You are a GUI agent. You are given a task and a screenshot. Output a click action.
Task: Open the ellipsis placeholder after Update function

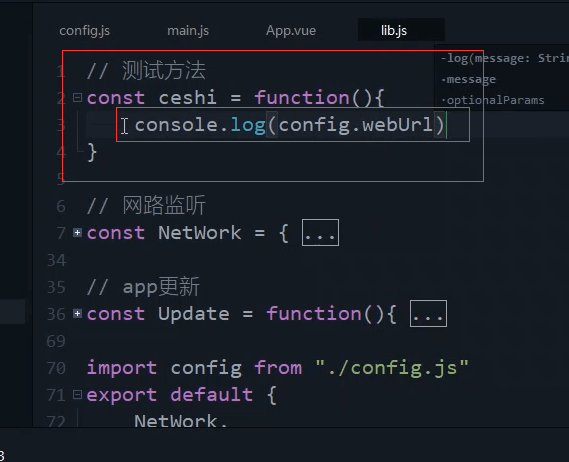point(428,314)
